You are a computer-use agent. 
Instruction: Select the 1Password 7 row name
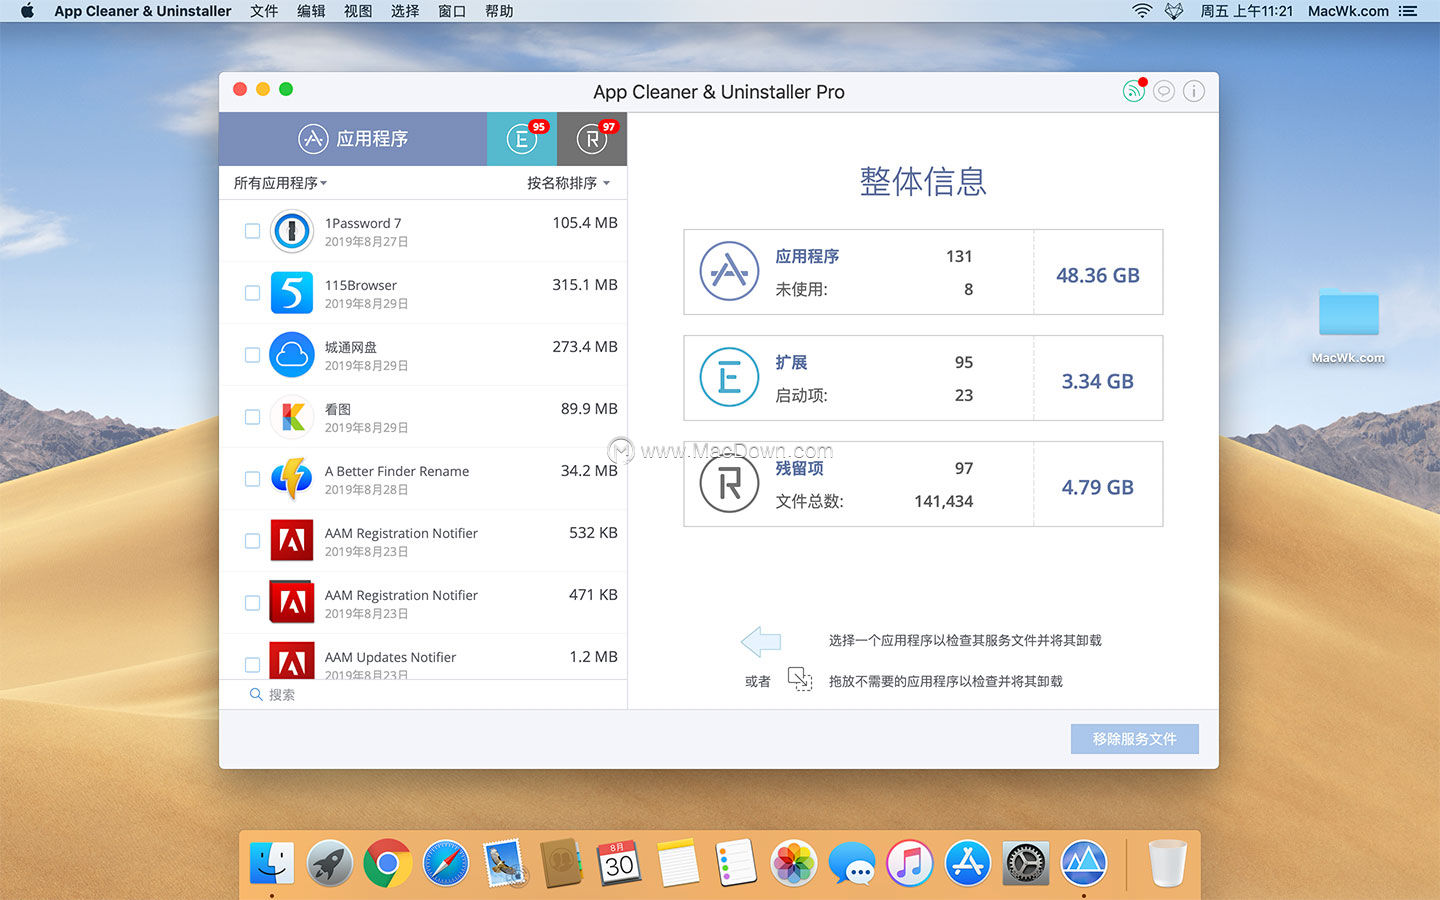[x=363, y=223]
